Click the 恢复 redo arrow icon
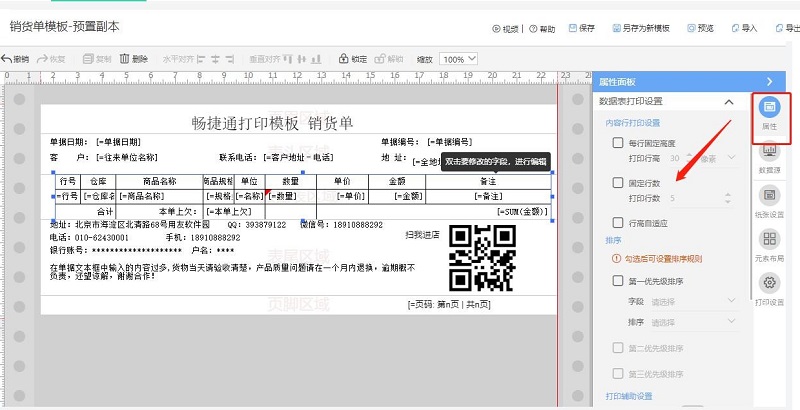 click(x=42, y=59)
